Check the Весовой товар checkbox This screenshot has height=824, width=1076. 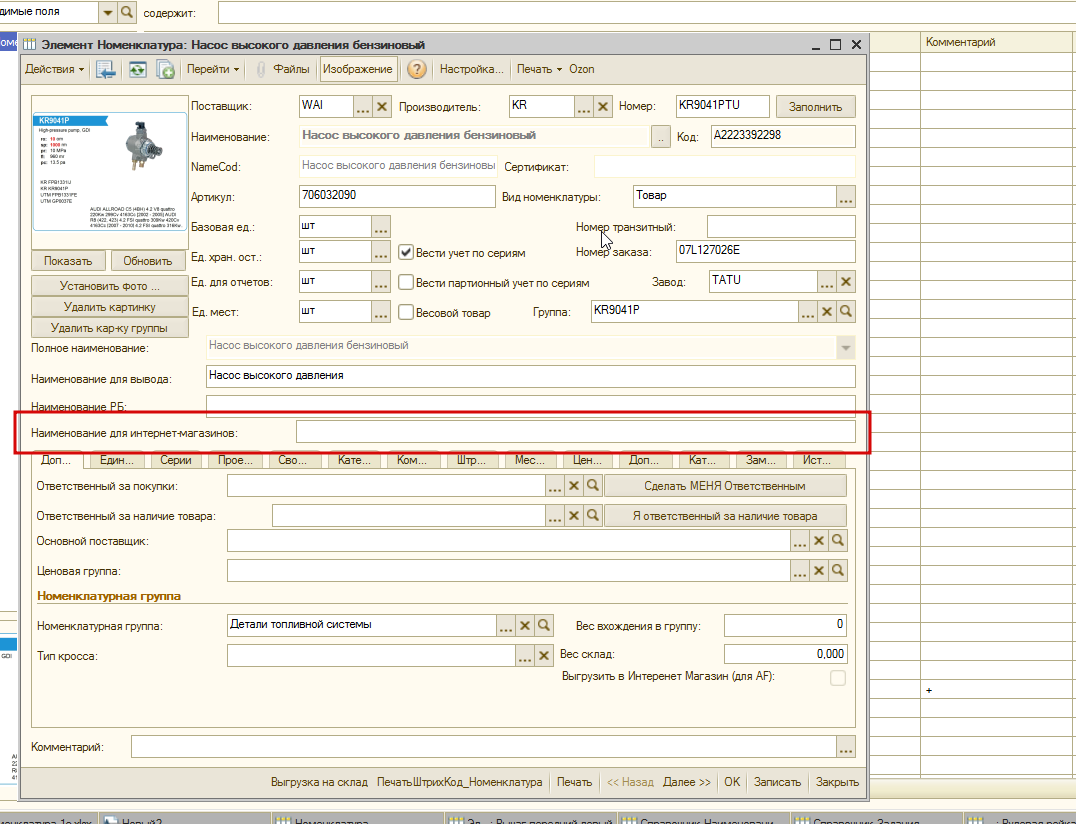[406, 313]
